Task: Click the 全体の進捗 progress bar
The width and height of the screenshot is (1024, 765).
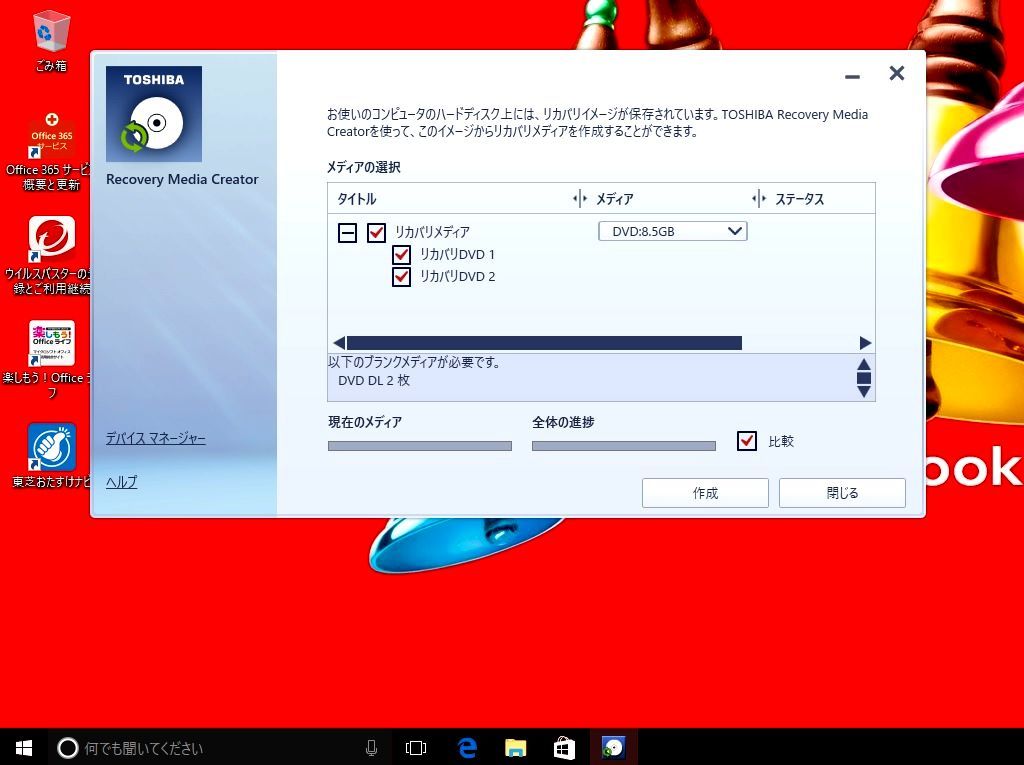Action: tap(624, 446)
